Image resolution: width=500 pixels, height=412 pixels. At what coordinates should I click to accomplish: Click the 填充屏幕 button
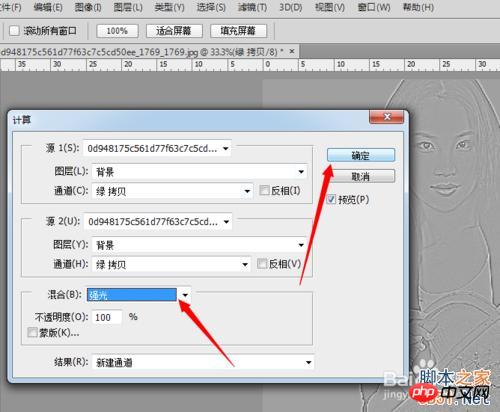pos(238,31)
